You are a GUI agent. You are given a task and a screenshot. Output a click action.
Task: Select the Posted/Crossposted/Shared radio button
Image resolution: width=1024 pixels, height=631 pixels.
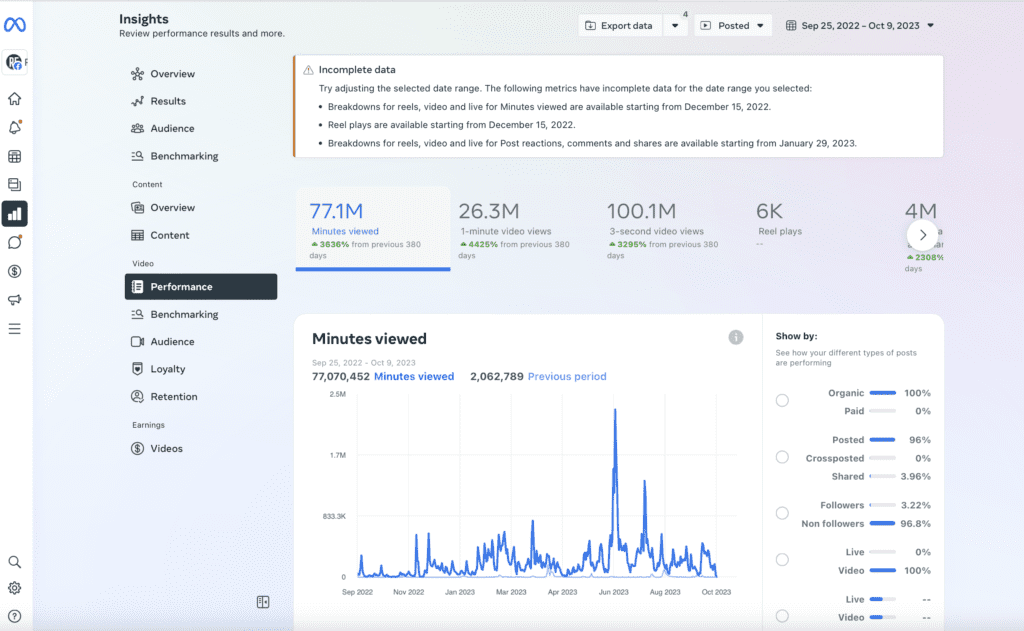(782, 457)
